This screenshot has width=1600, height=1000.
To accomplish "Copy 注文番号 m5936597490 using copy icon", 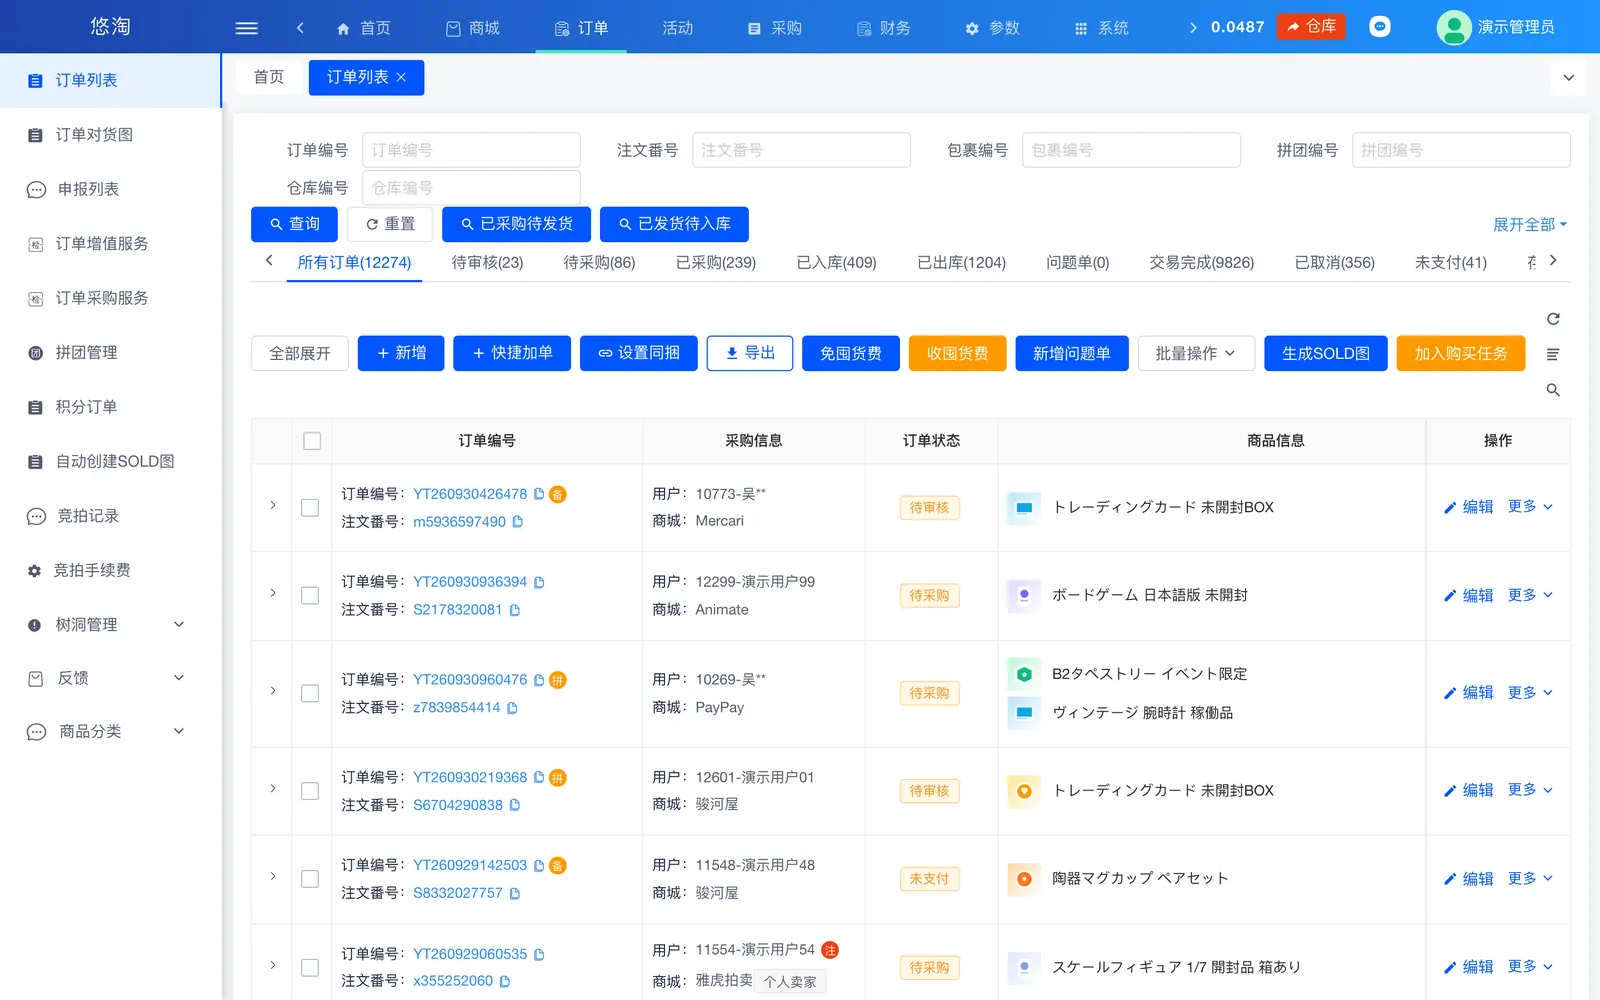I will (518, 522).
